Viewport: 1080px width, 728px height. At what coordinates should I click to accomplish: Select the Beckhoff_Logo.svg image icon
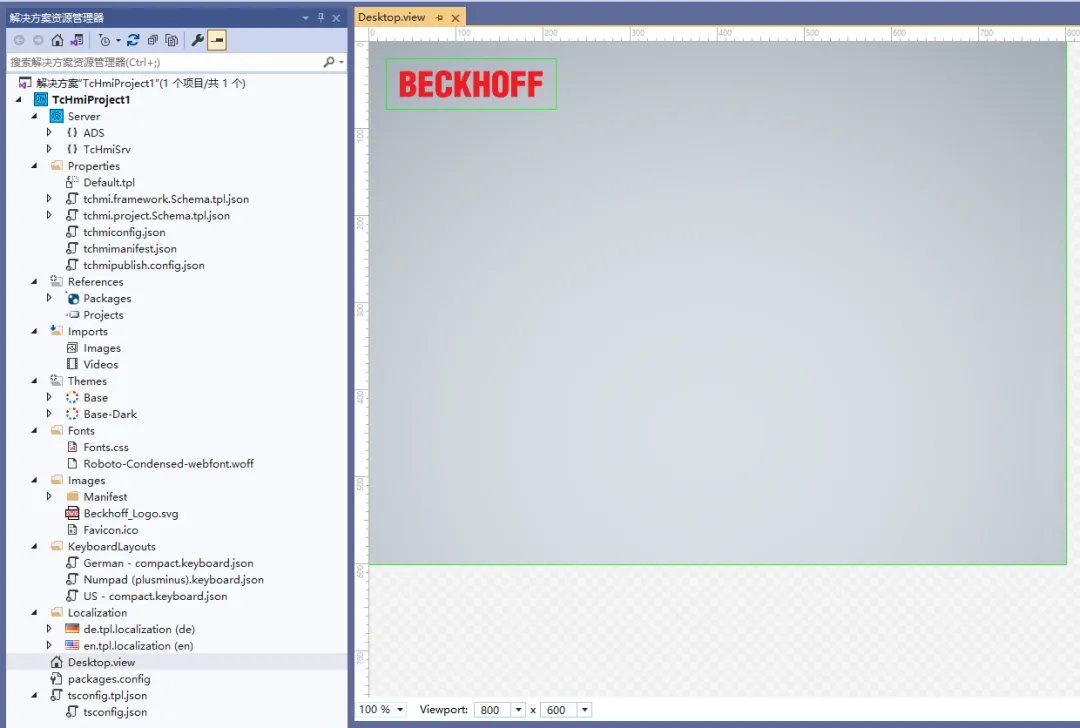72,513
